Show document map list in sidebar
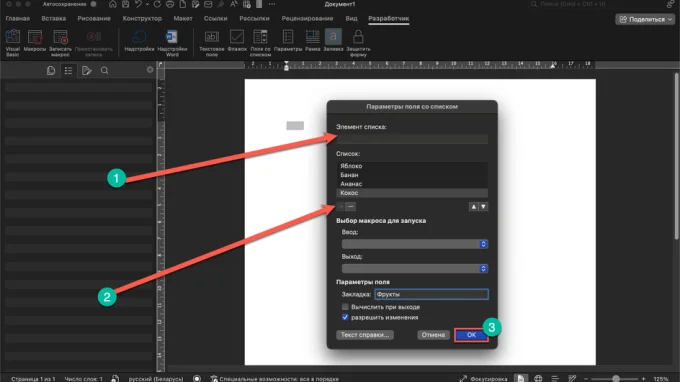 coord(69,70)
